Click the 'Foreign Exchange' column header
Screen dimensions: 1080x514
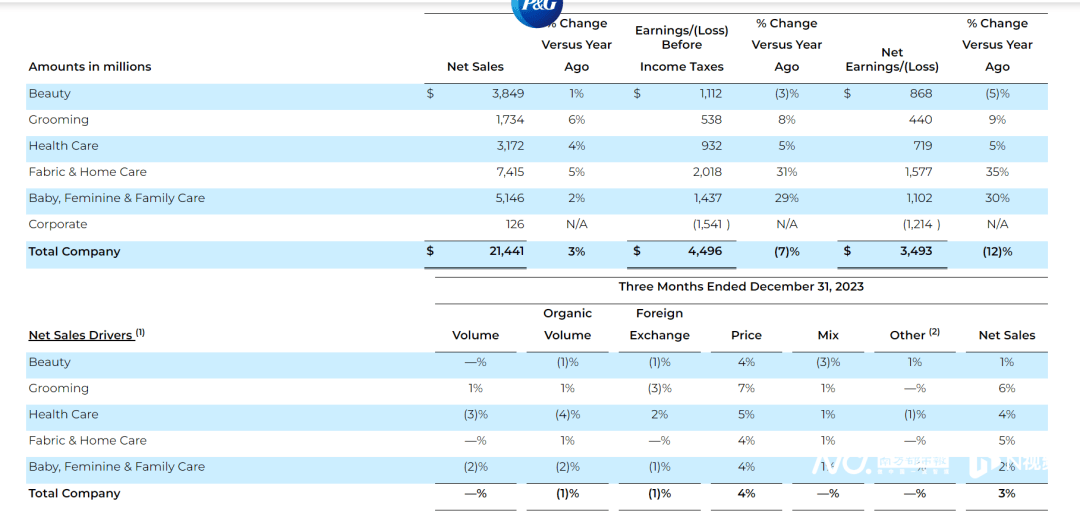tap(659, 325)
